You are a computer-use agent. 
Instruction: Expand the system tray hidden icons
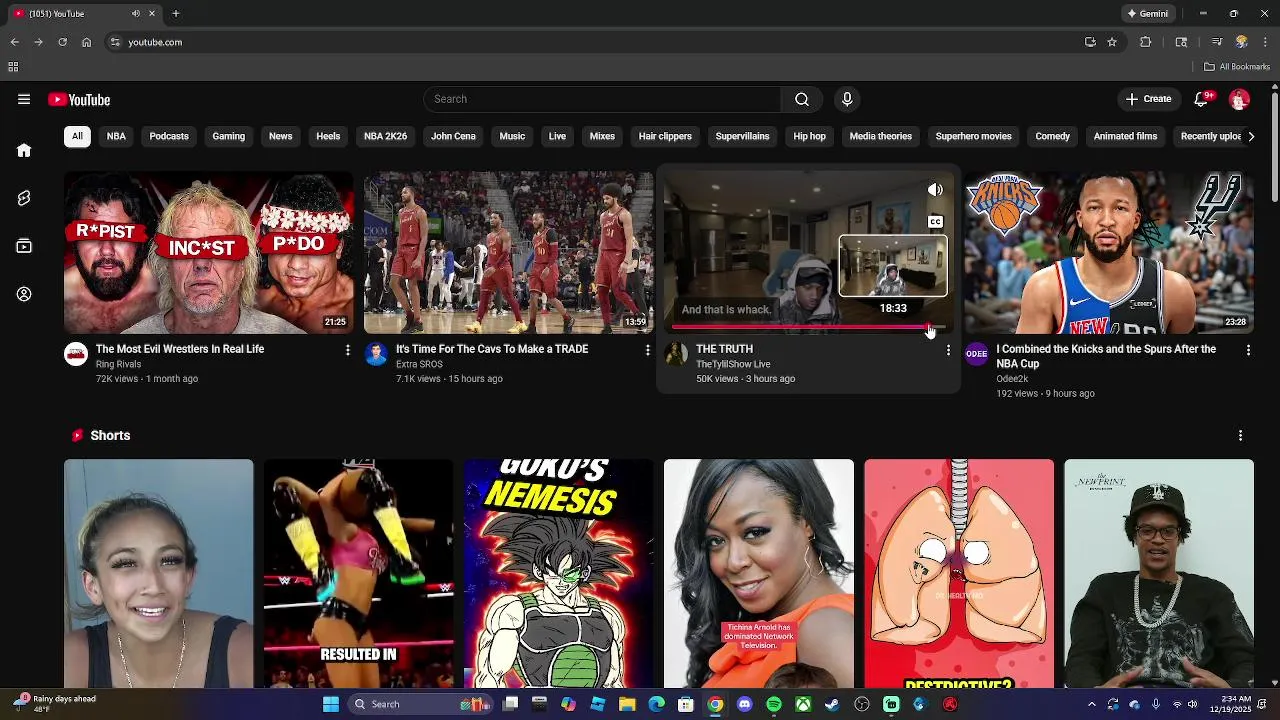(x=1091, y=704)
